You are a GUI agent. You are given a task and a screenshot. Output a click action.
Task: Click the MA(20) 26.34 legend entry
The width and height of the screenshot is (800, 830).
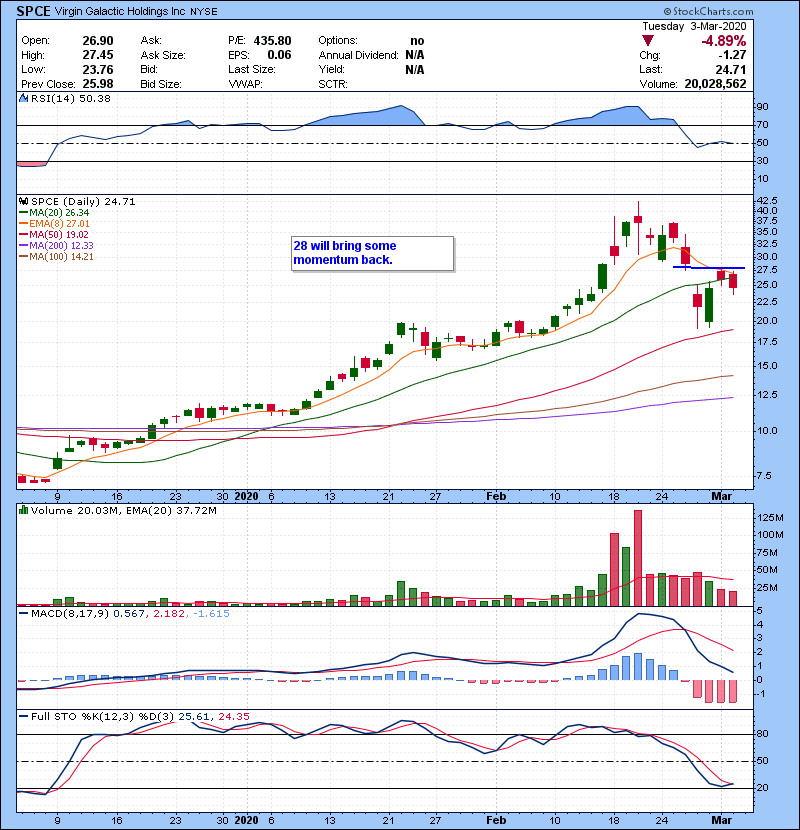[x=55, y=213]
